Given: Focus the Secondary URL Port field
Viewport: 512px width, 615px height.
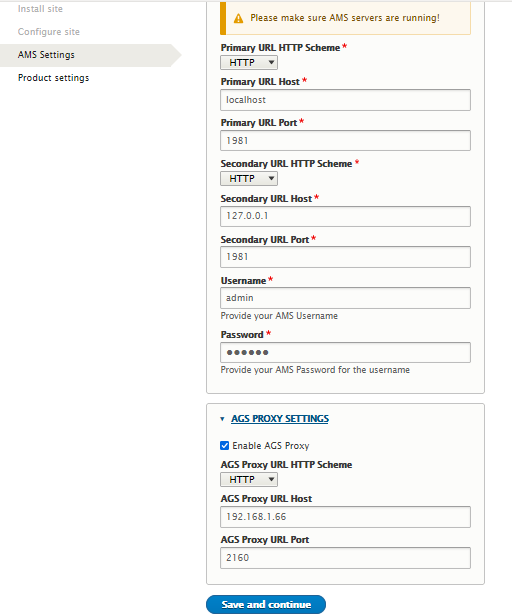Looking at the screenshot, I should (345, 257).
